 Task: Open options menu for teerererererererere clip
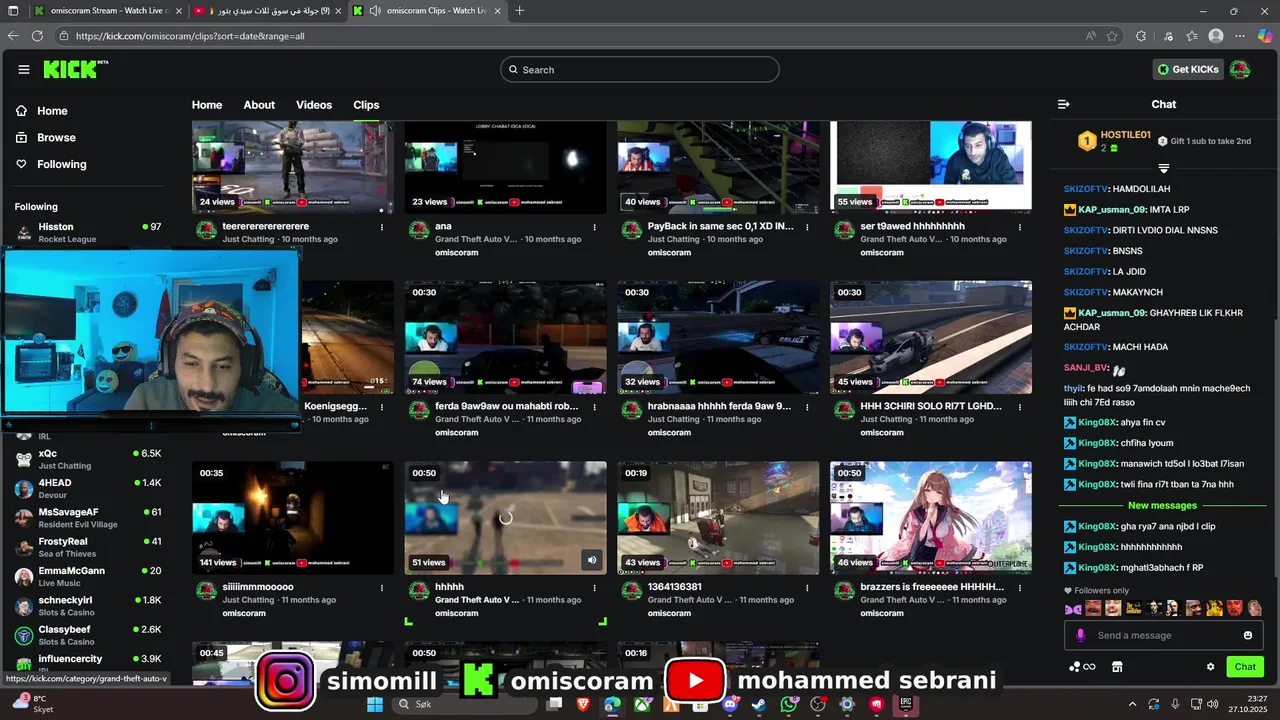(382, 227)
